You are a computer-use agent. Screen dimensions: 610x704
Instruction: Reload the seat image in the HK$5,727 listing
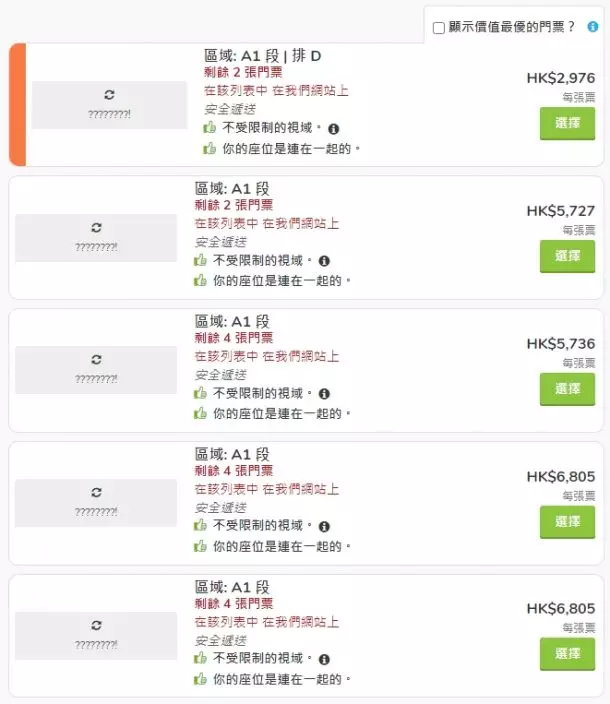tap(96, 226)
